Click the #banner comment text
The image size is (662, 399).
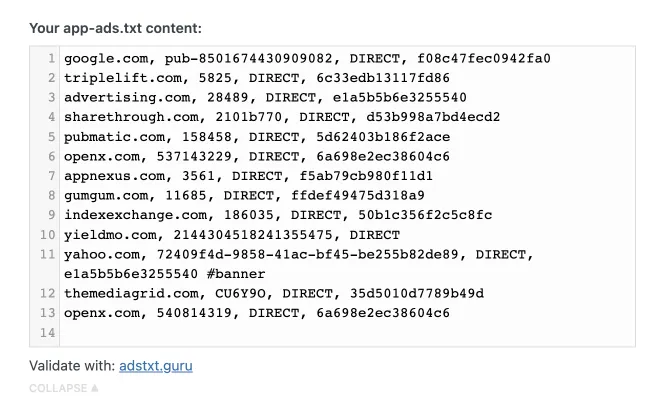(236, 274)
